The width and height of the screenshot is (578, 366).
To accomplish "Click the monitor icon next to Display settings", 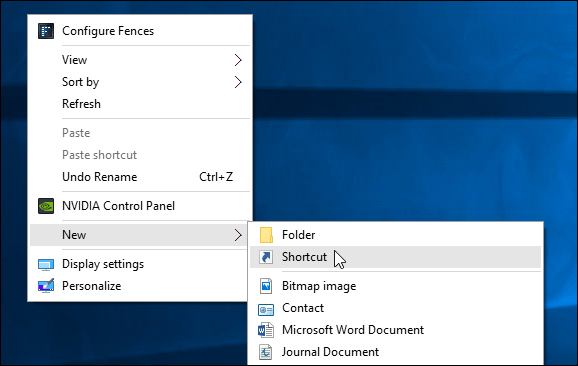I will point(46,265).
